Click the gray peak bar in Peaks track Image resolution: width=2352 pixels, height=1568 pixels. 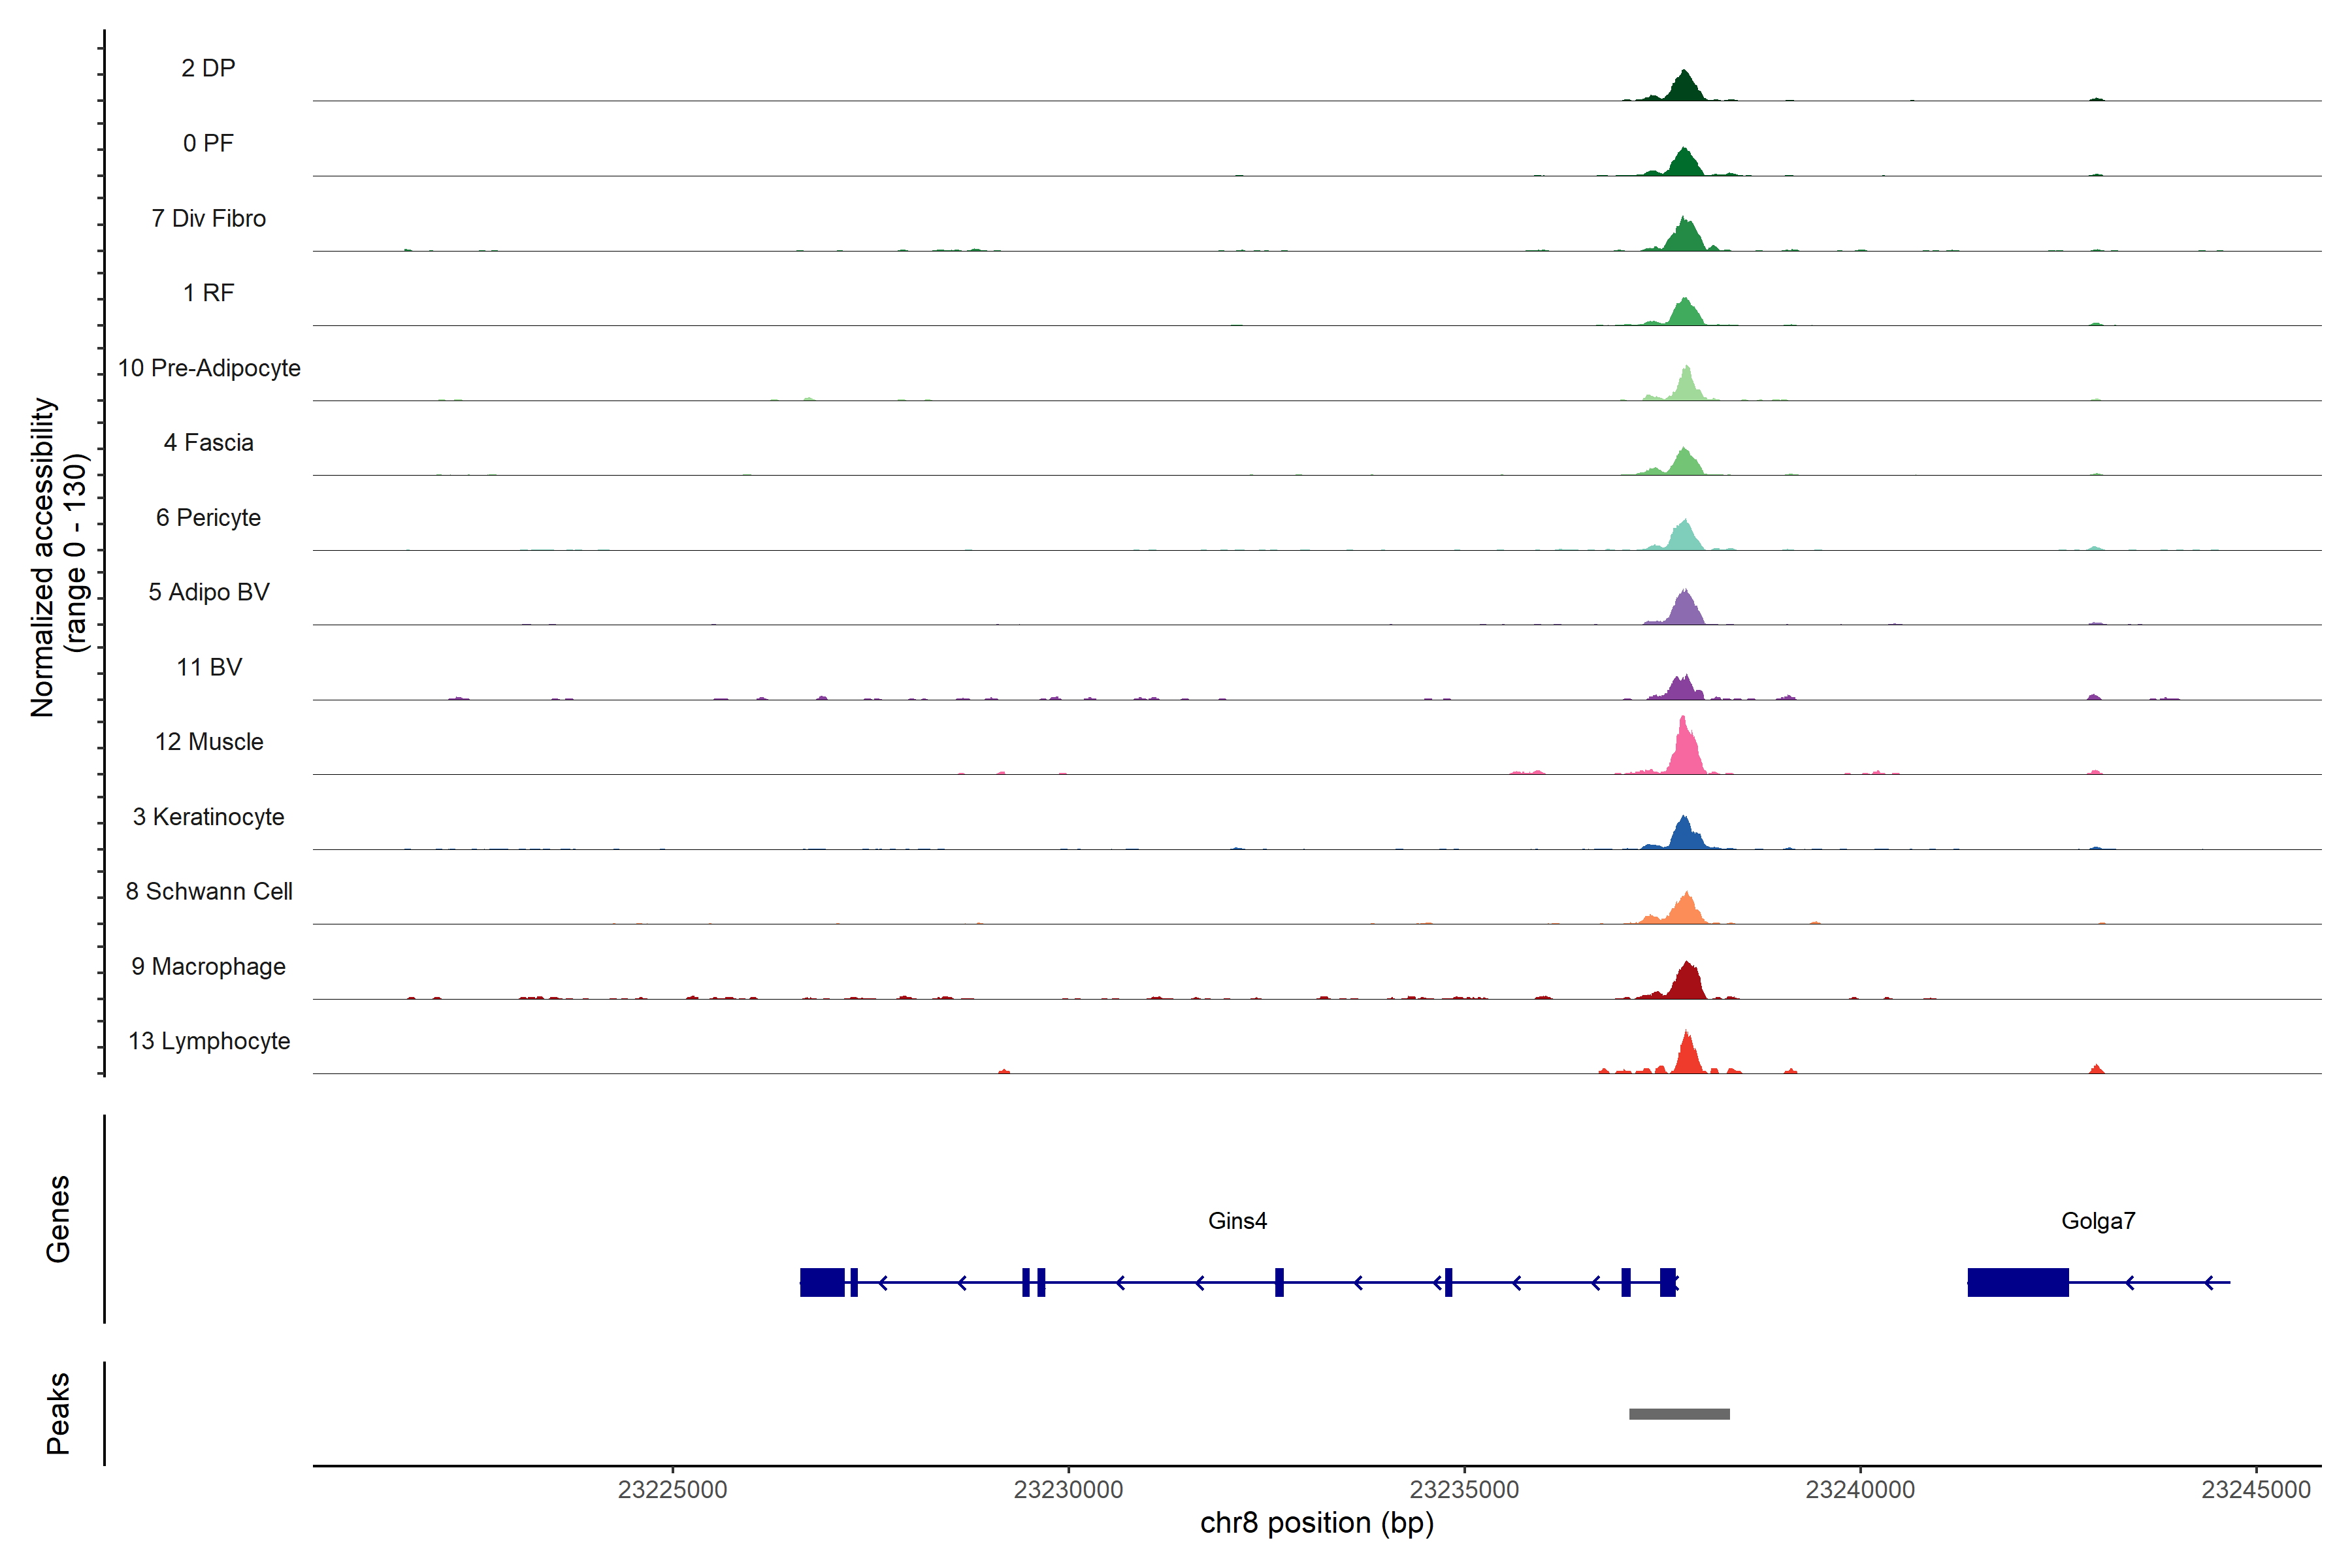(1679, 1414)
